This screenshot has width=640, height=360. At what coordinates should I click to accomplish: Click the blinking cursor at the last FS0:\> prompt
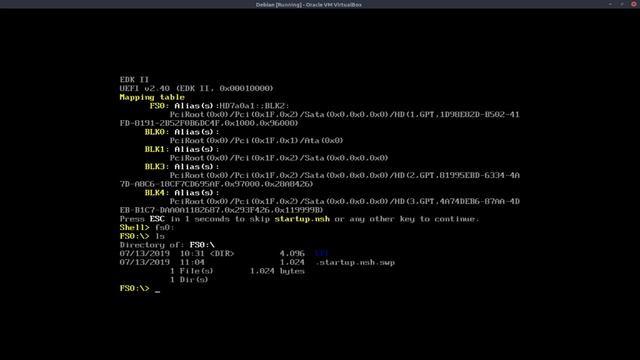[x=158, y=290]
